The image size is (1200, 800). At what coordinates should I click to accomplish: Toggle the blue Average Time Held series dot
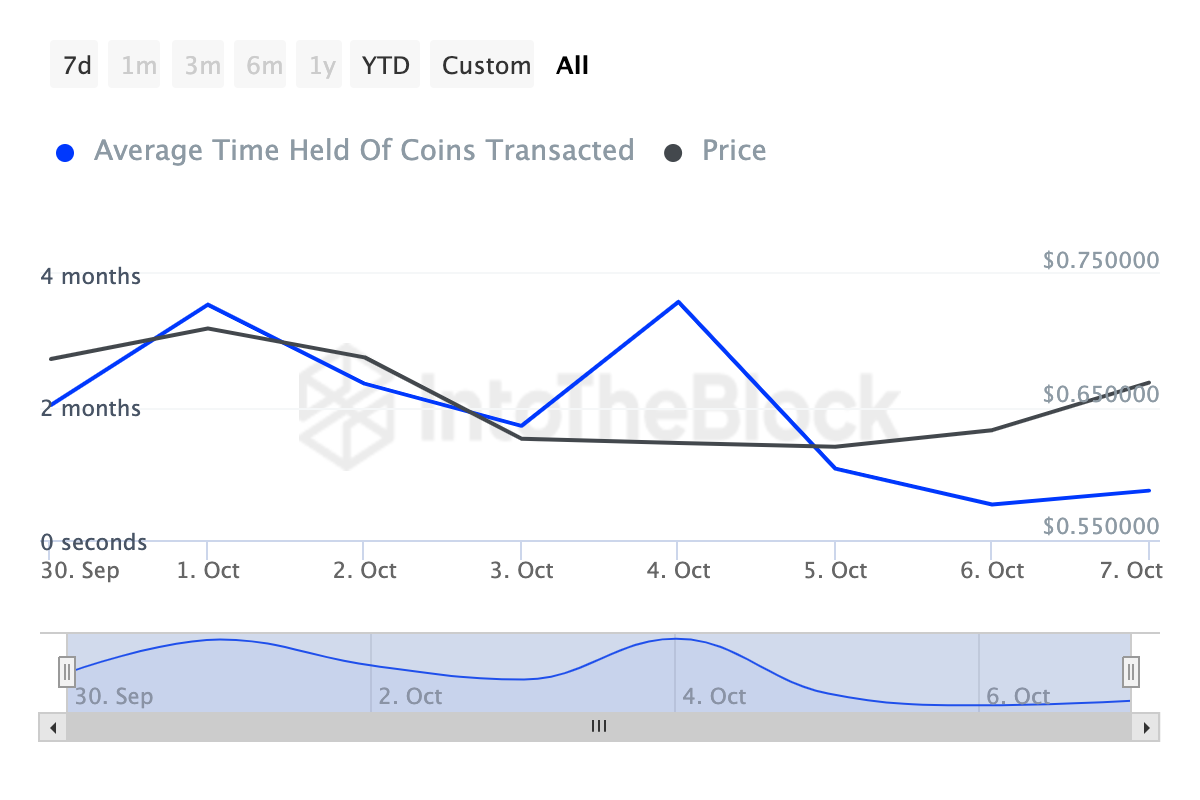tap(66, 153)
